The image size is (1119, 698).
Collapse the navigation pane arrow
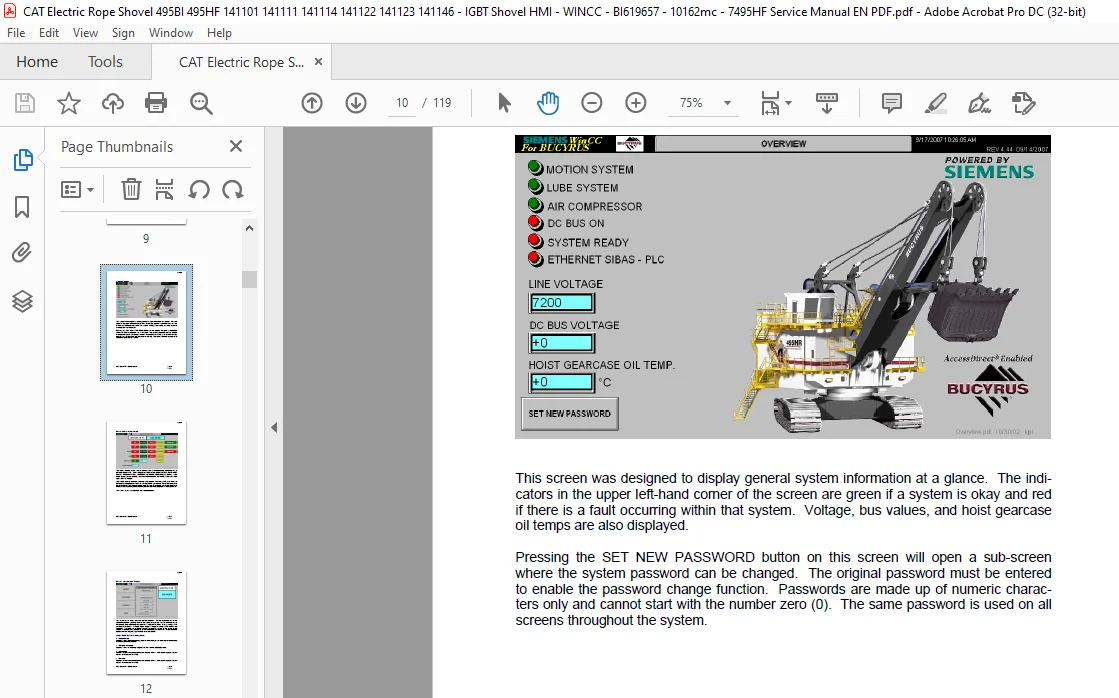tap(274, 428)
